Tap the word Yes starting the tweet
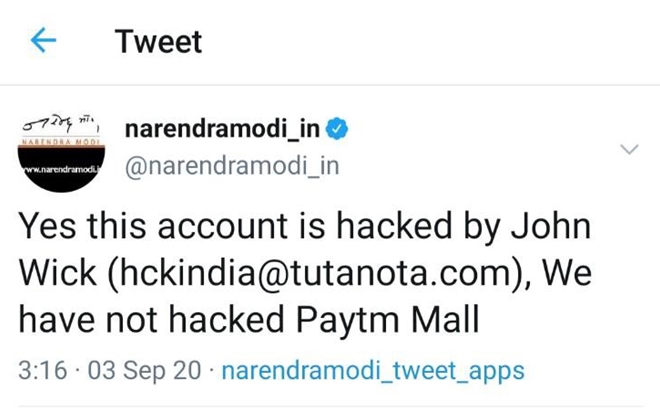The height and width of the screenshot is (411, 660). pos(48,226)
